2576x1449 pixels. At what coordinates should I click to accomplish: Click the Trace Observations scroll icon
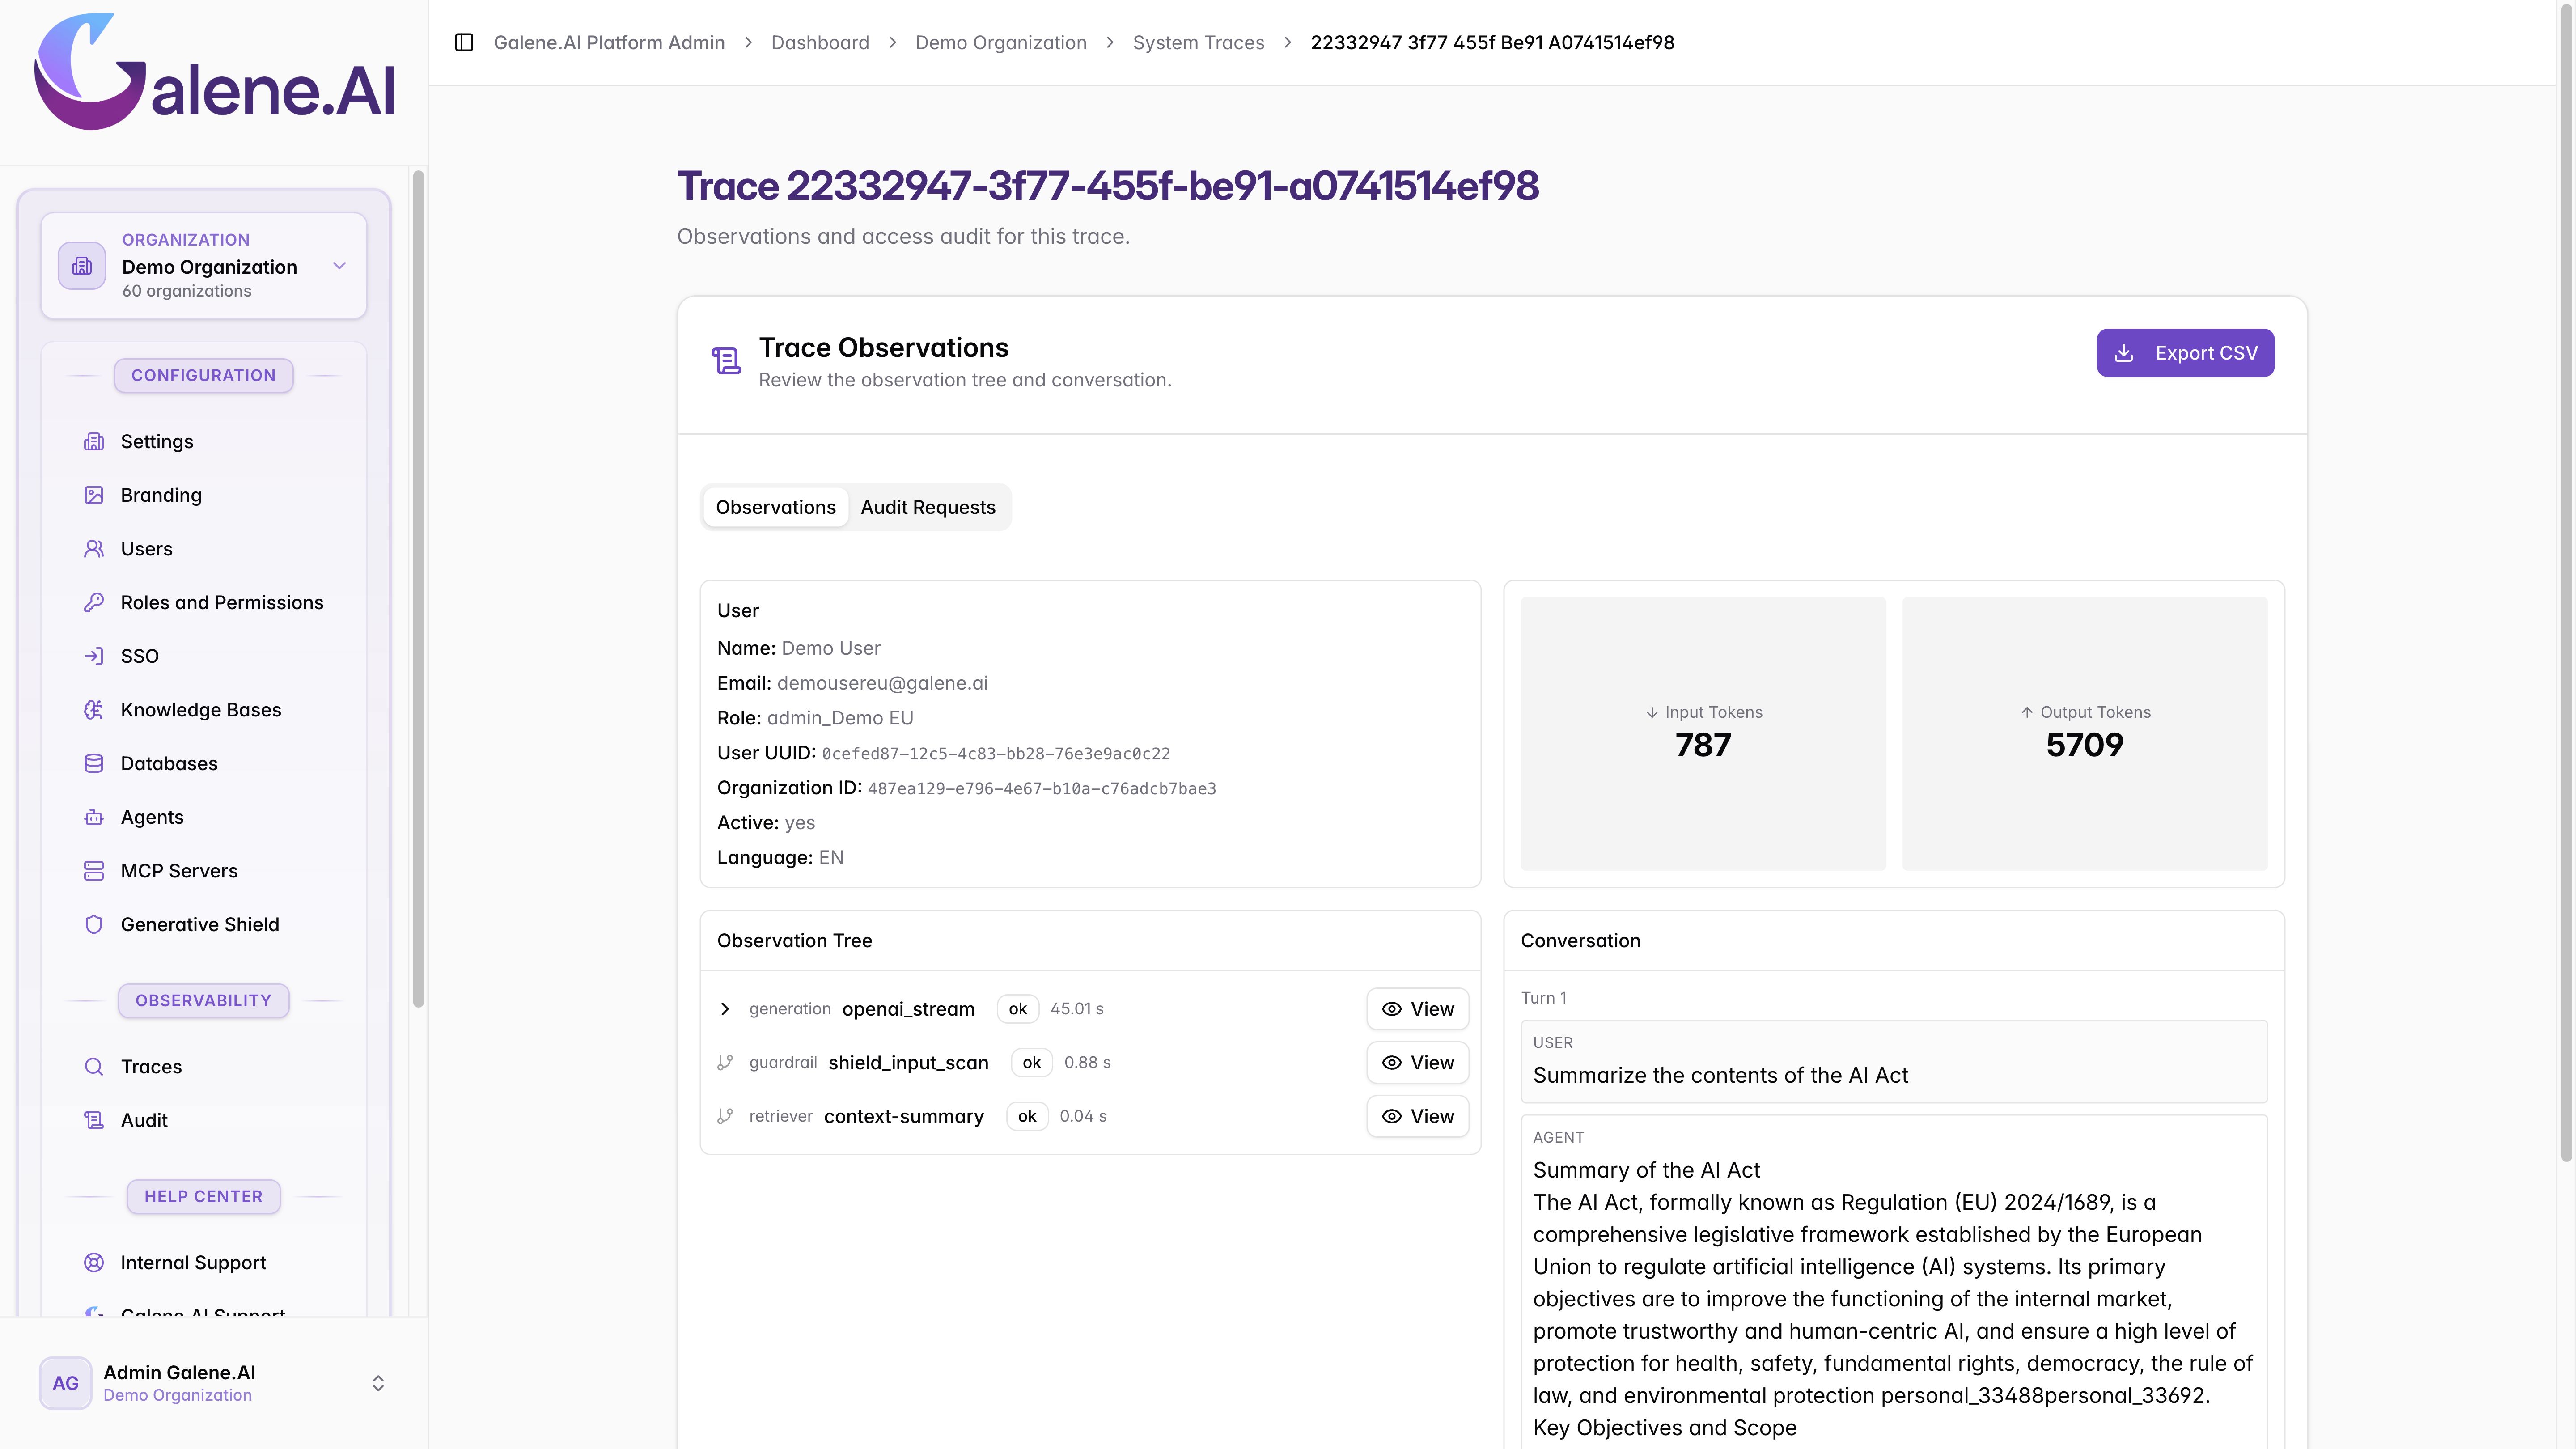[x=727, y=361]
